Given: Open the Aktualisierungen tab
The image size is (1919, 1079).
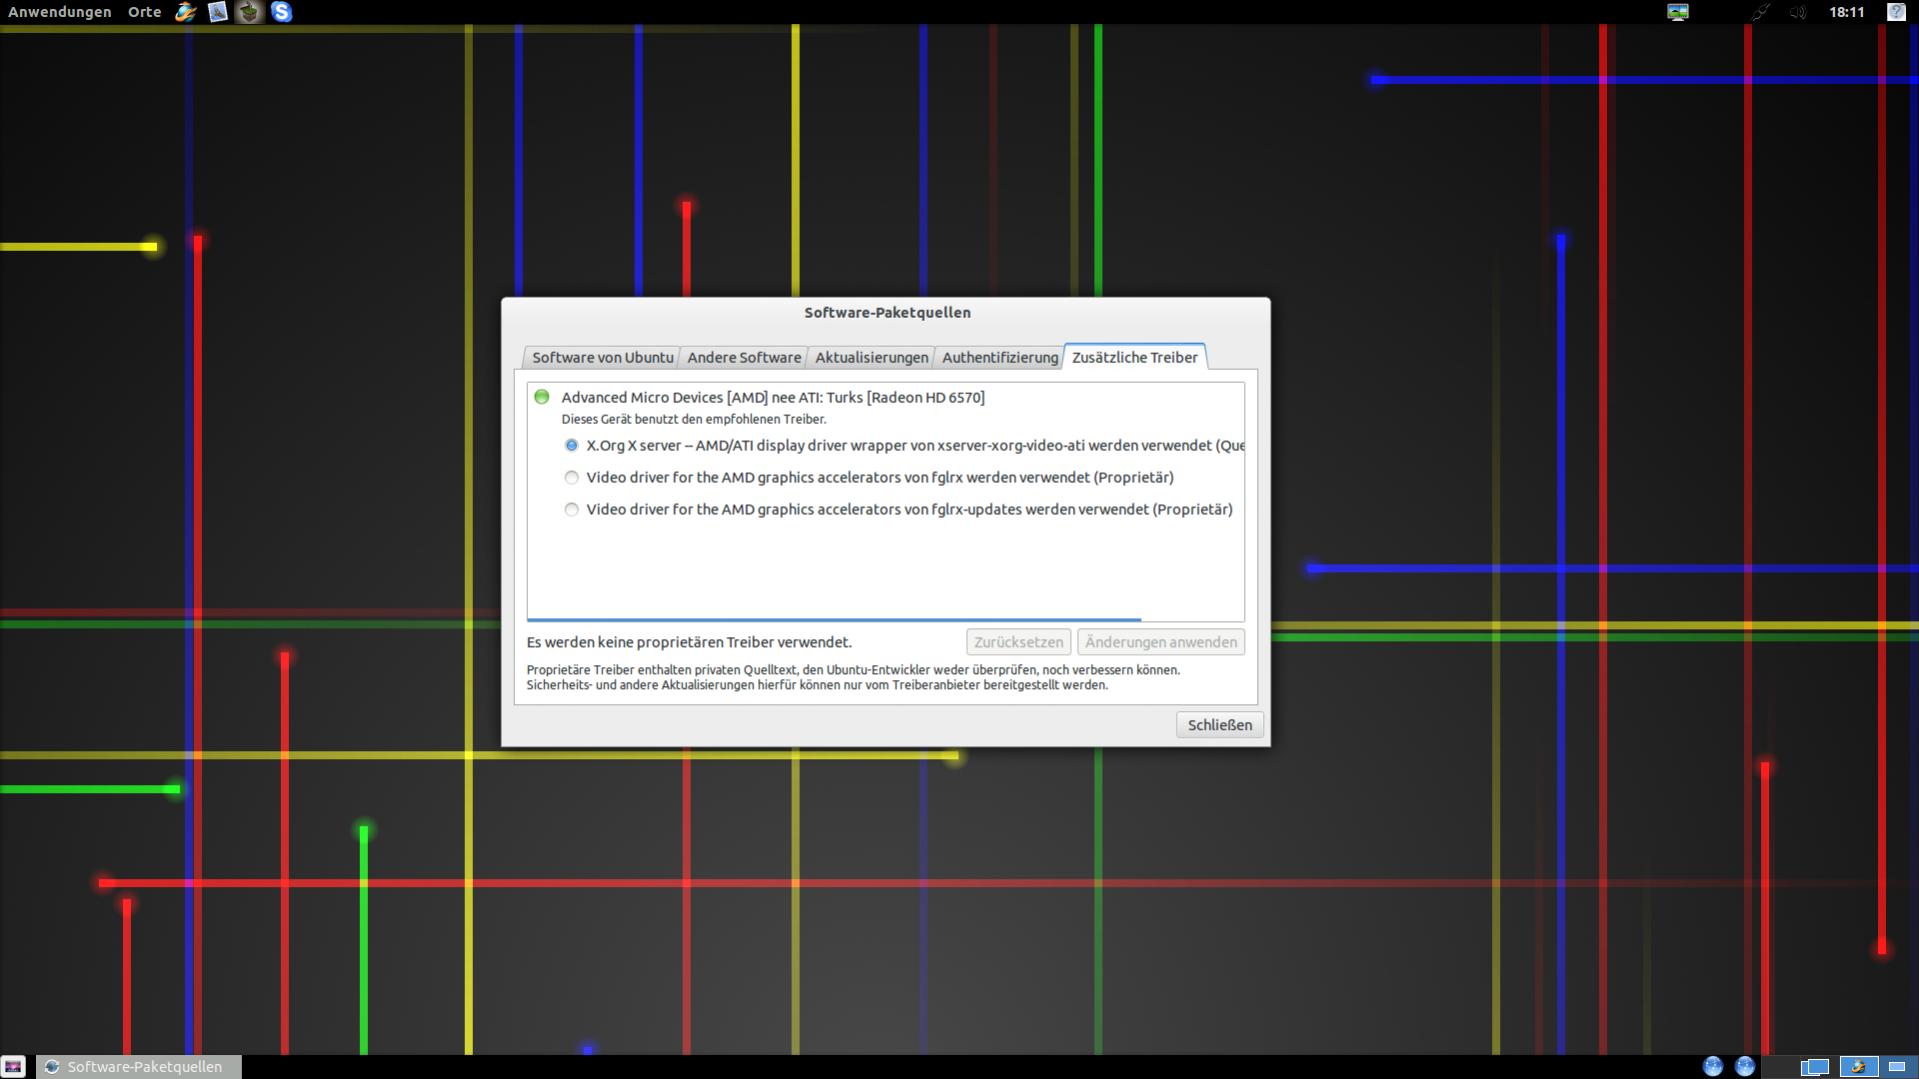Looking at the screenshot, I should pos(871,357).
